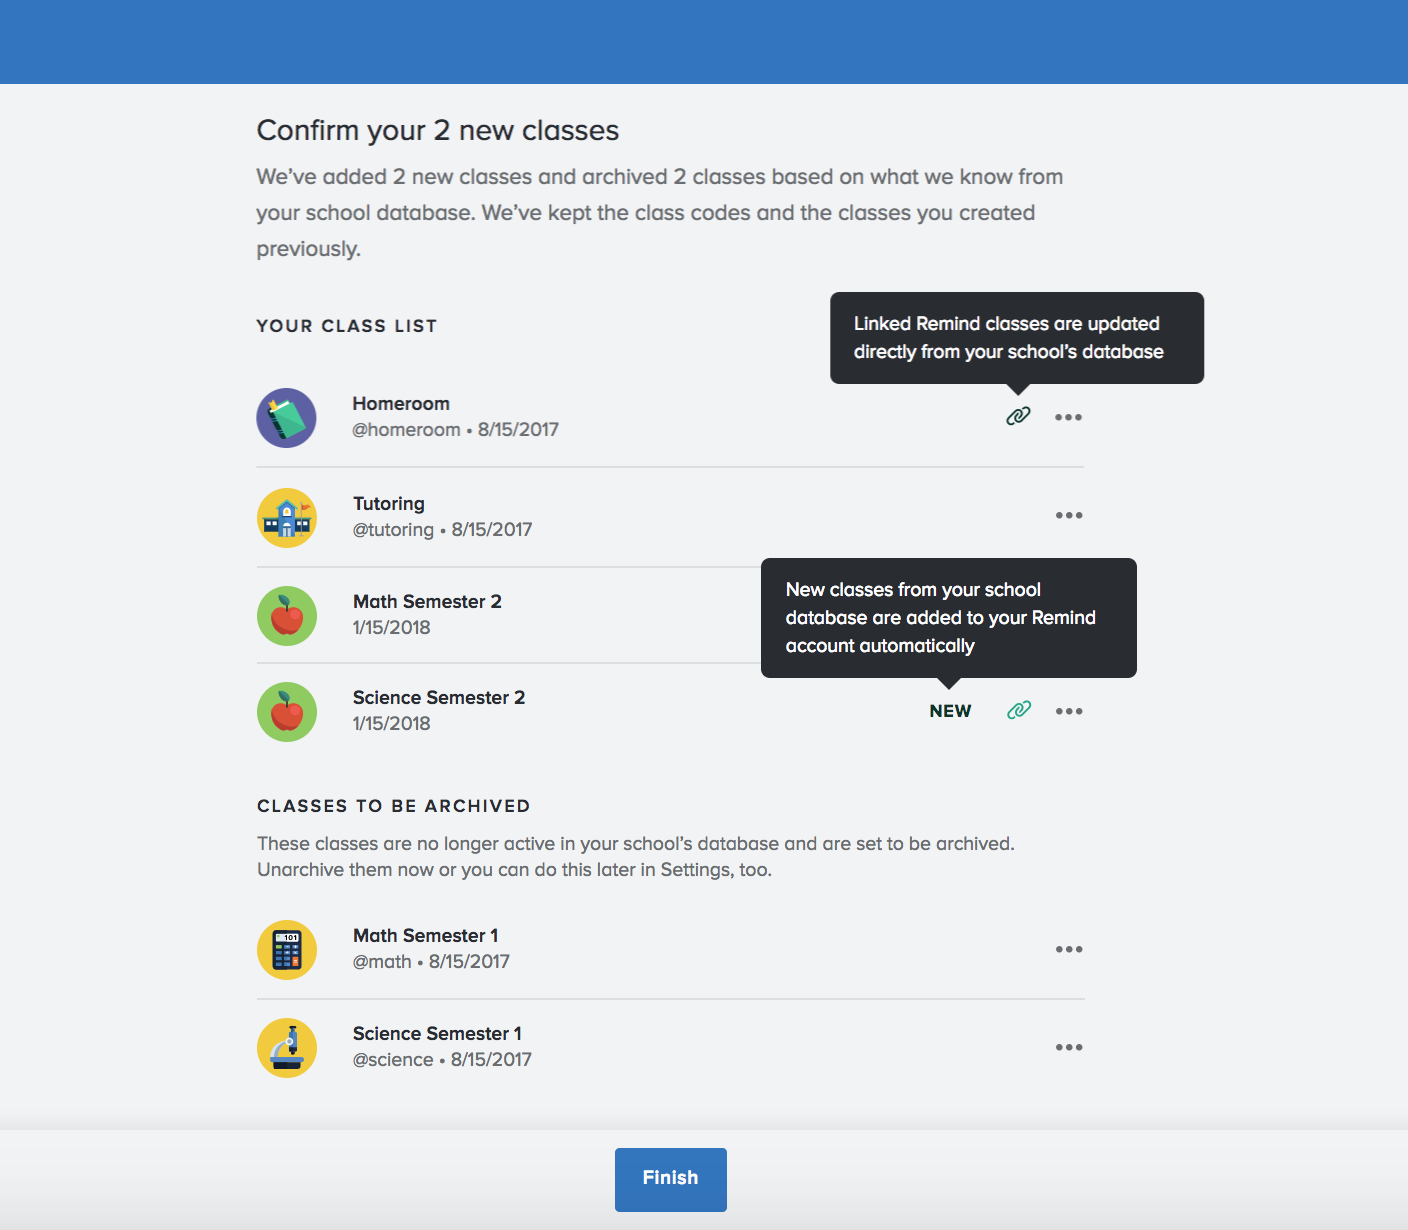The height and width of the screenshot is (1230, 1408).
Task: Open the three-dot menu for Homeroom
Action: click(x=1068, y=417)
